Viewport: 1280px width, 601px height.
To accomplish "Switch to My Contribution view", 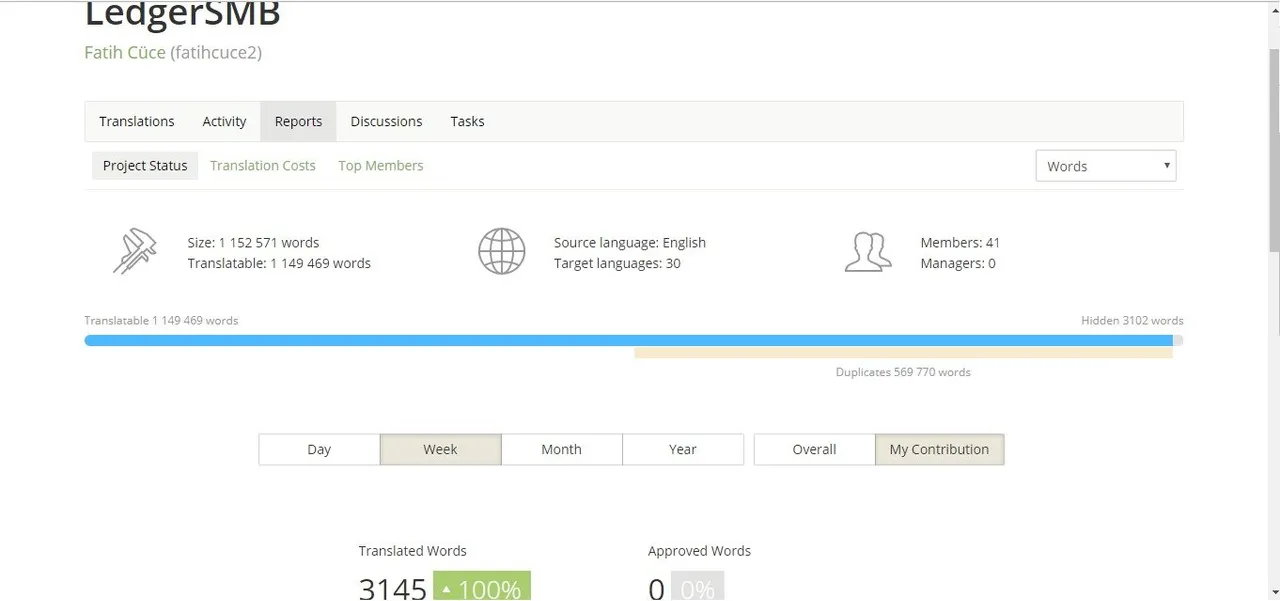I will (939, 449).
